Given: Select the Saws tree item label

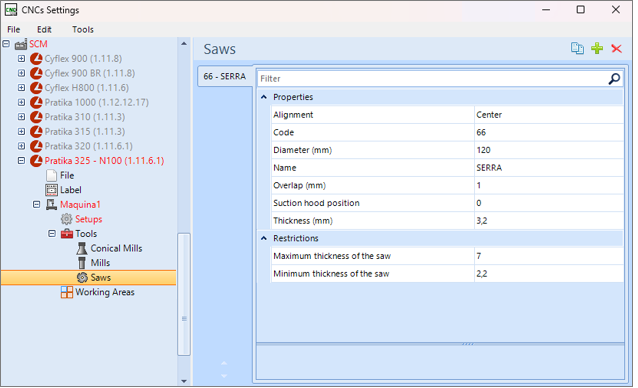Looking at the screenshot, I should tap(101, 277).
